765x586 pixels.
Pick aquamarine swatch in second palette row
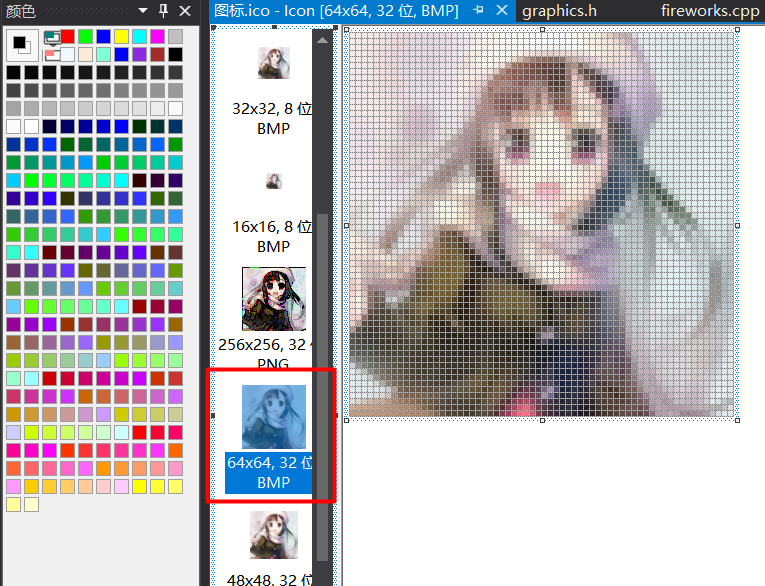(x=103, y=54)
